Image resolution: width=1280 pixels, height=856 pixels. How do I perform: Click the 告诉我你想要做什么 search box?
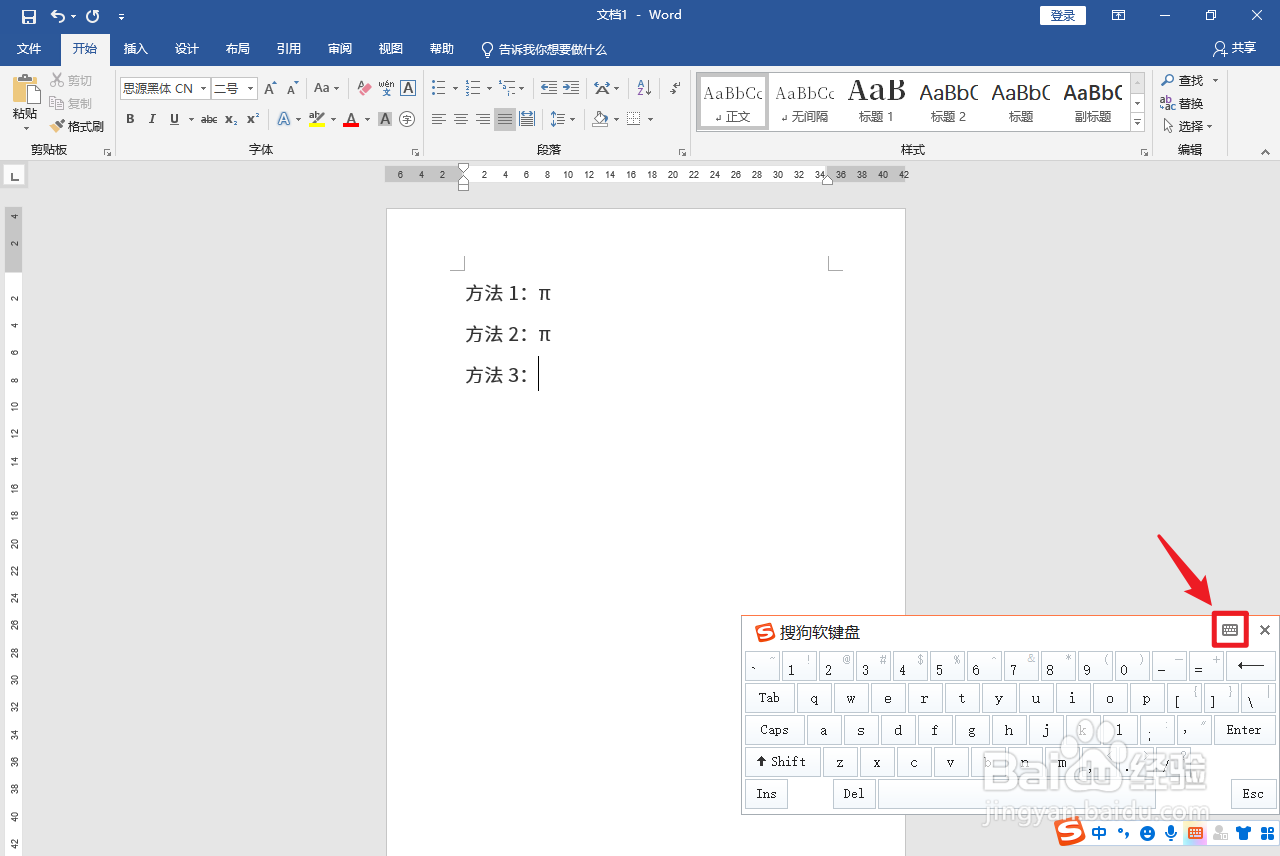tap(544, 49)
